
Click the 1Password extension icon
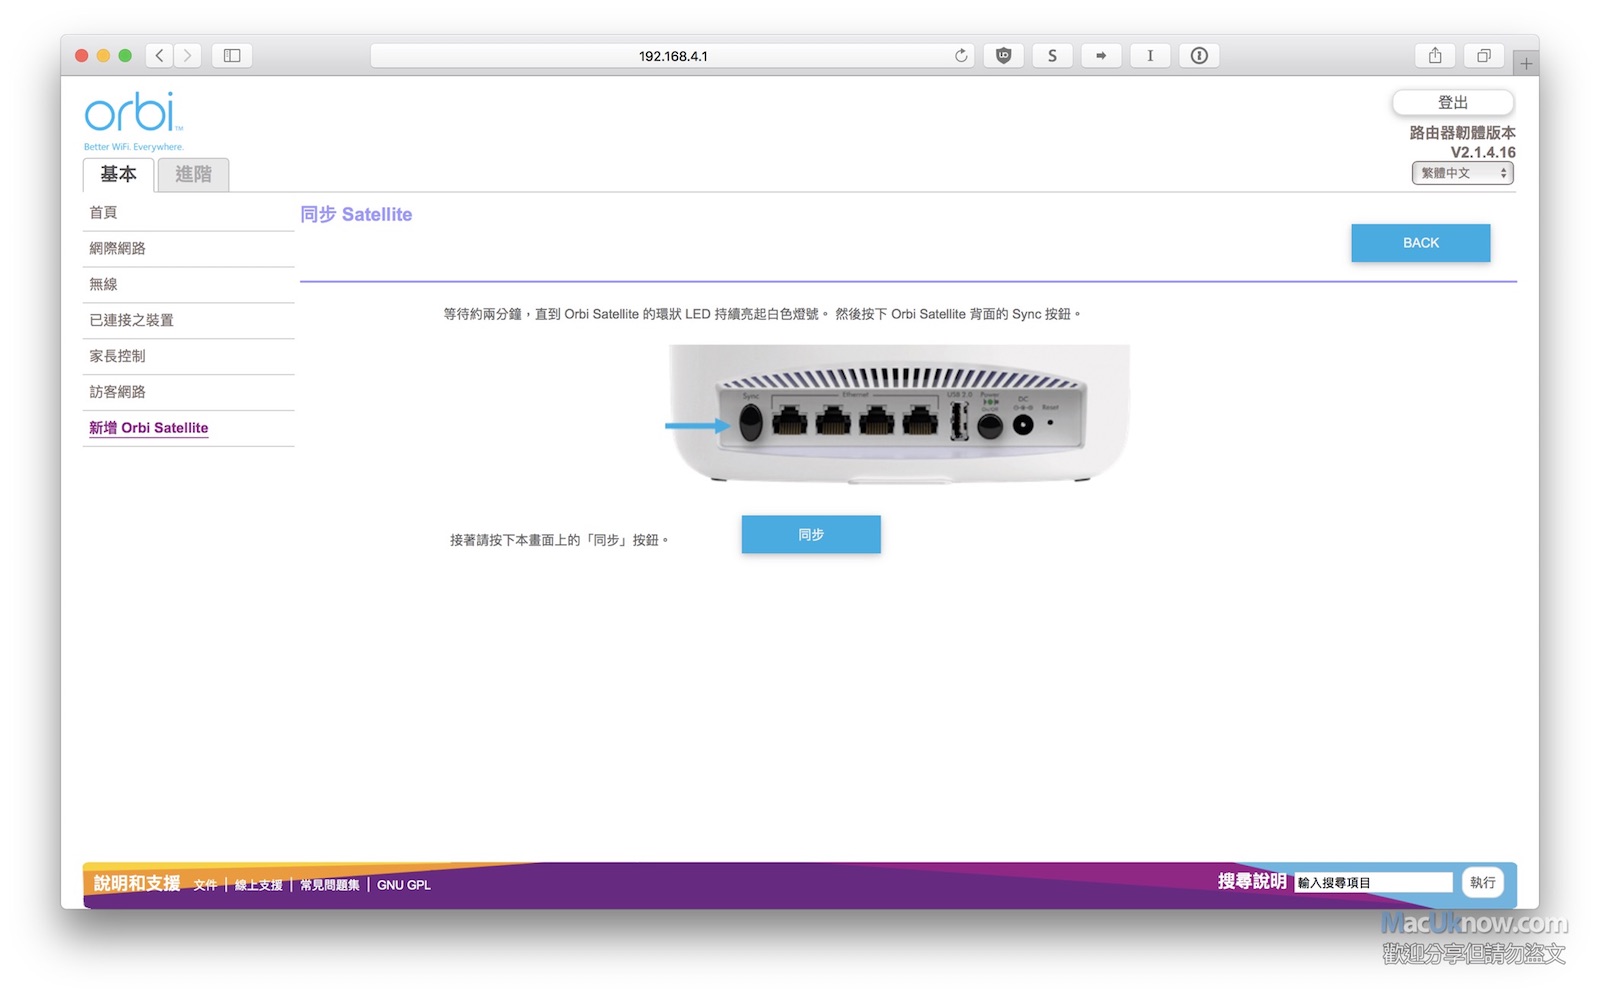click(1199, 56)
